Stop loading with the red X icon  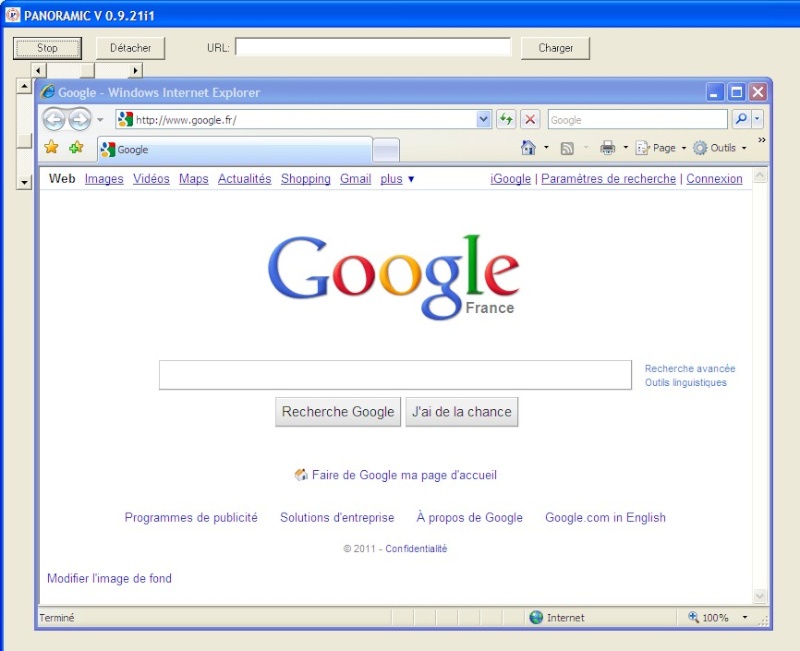[530, 120]
